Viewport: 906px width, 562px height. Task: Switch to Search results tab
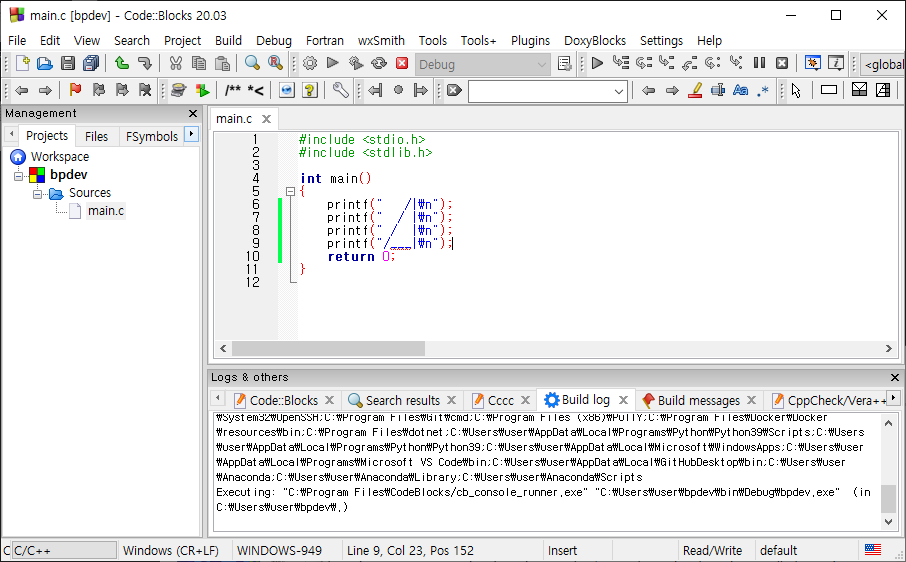pos(403,400)
